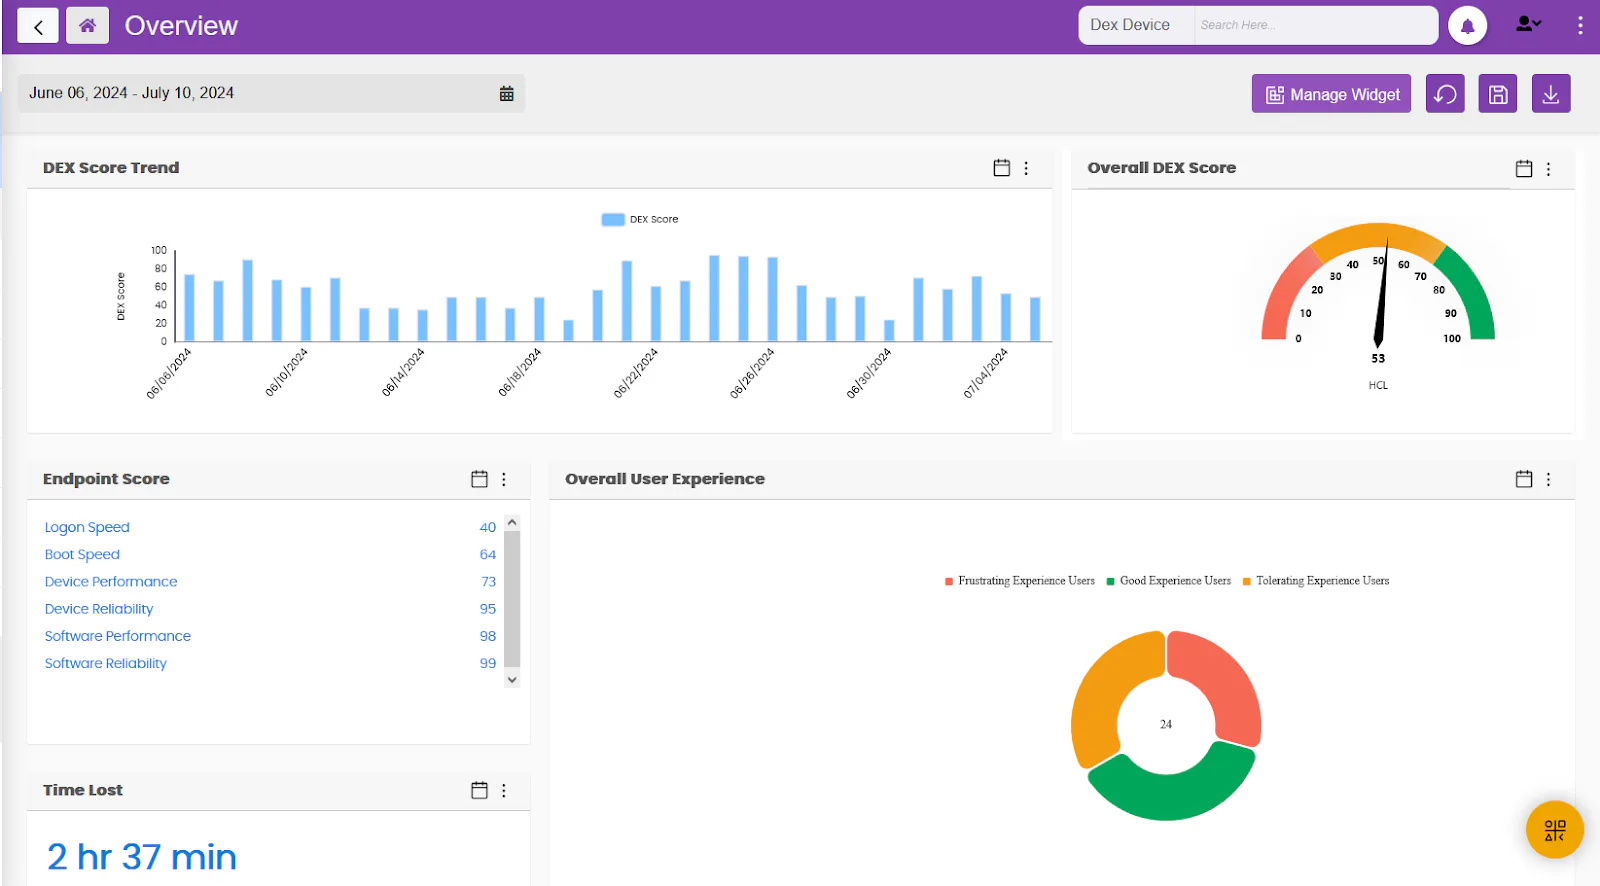Open the Software Performance link
This screenshot has width=1600, height=886.
[x=118, y=635]
